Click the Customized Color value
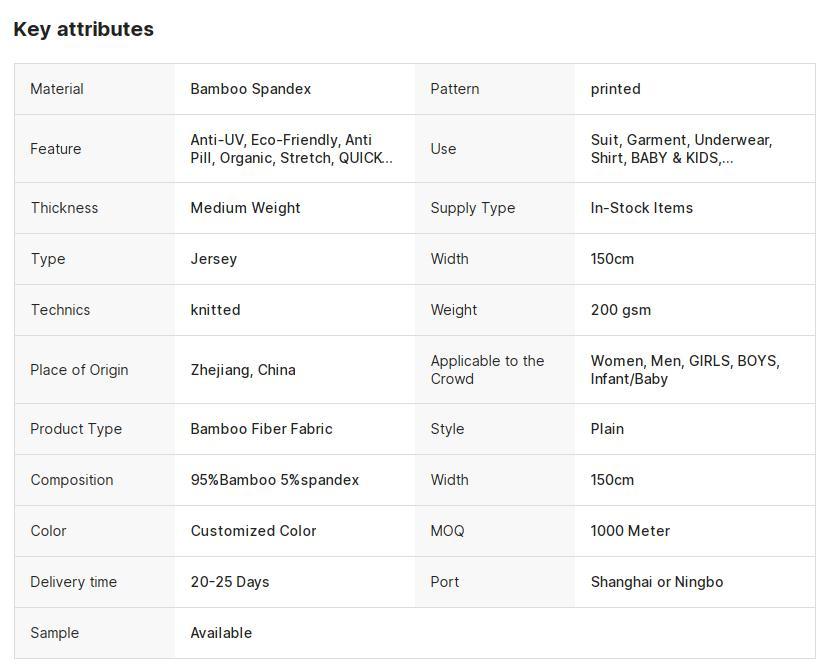 (x=253, y=531)
